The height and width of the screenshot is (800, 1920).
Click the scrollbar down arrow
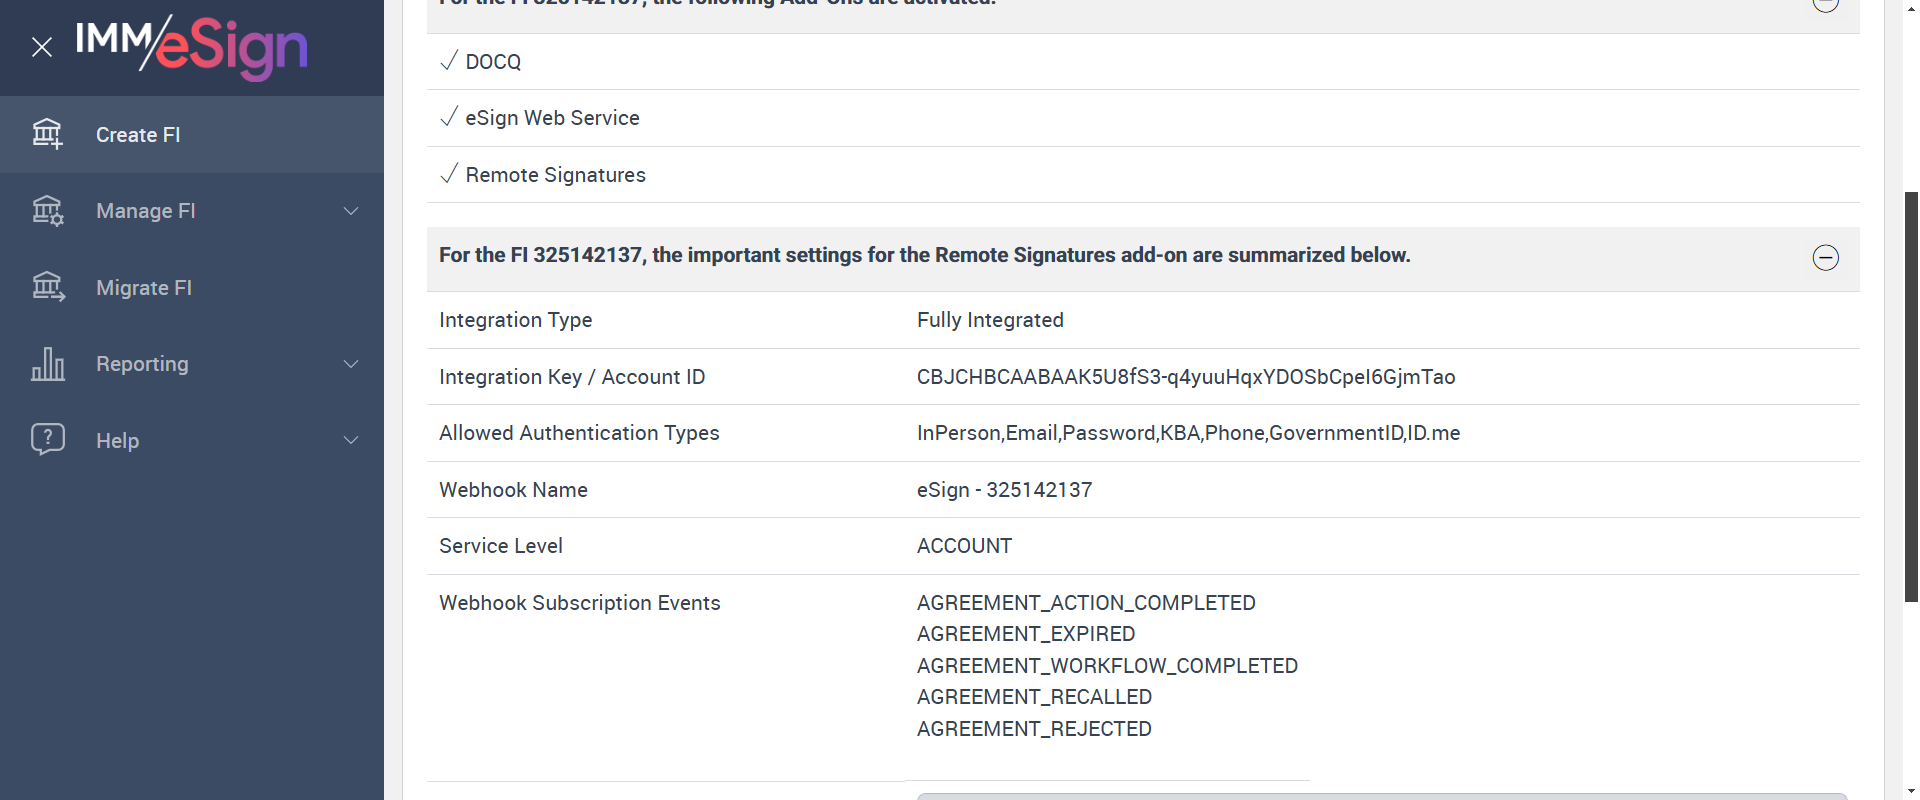[1911, 791]
